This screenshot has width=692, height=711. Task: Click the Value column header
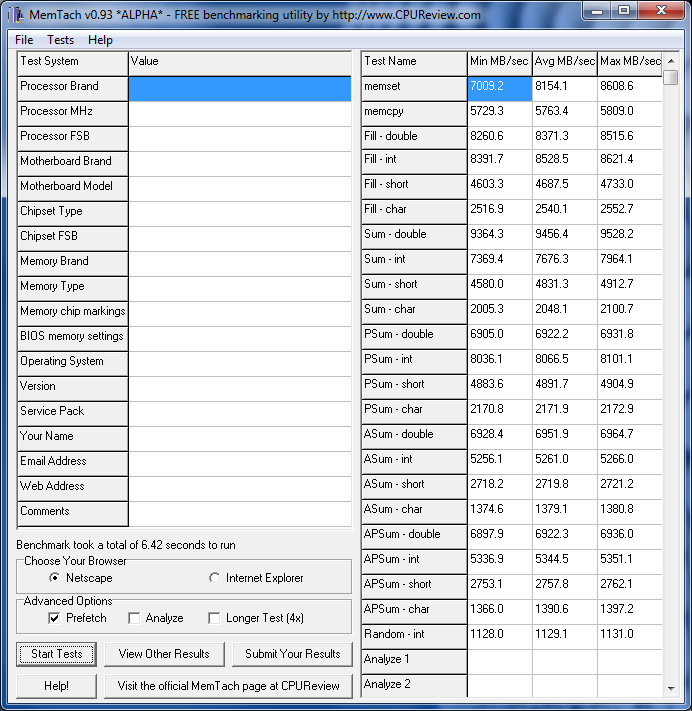(240, 63)
